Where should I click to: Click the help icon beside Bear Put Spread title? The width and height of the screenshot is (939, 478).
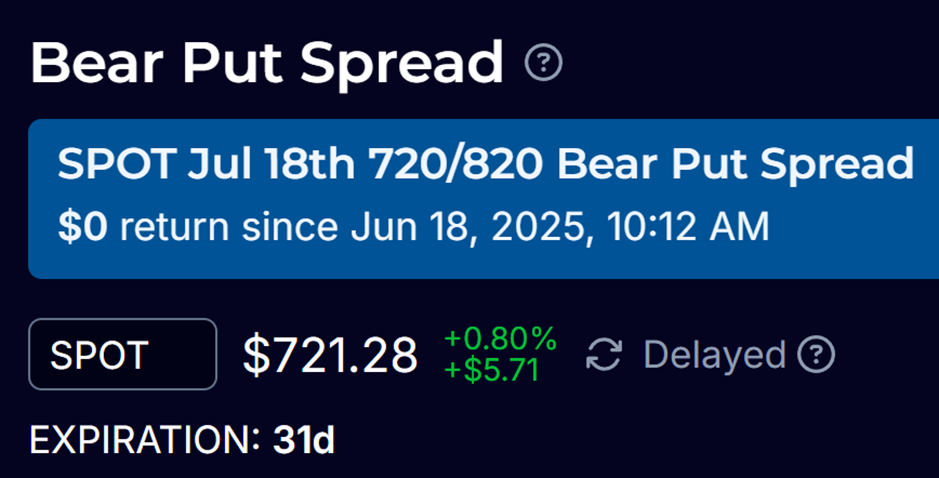point(543,64)
